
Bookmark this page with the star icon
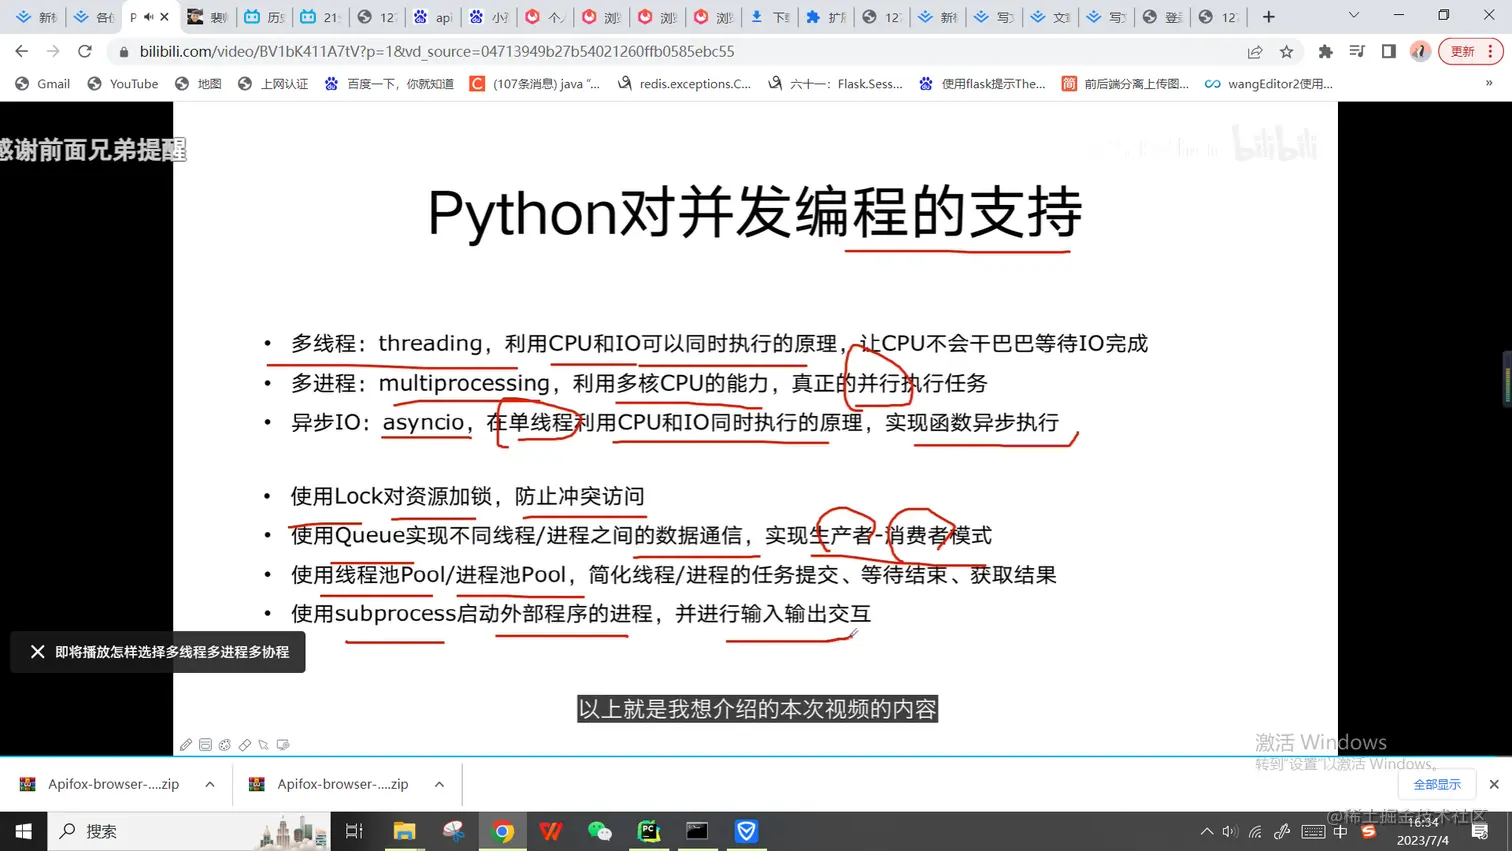coord(1287,51)
